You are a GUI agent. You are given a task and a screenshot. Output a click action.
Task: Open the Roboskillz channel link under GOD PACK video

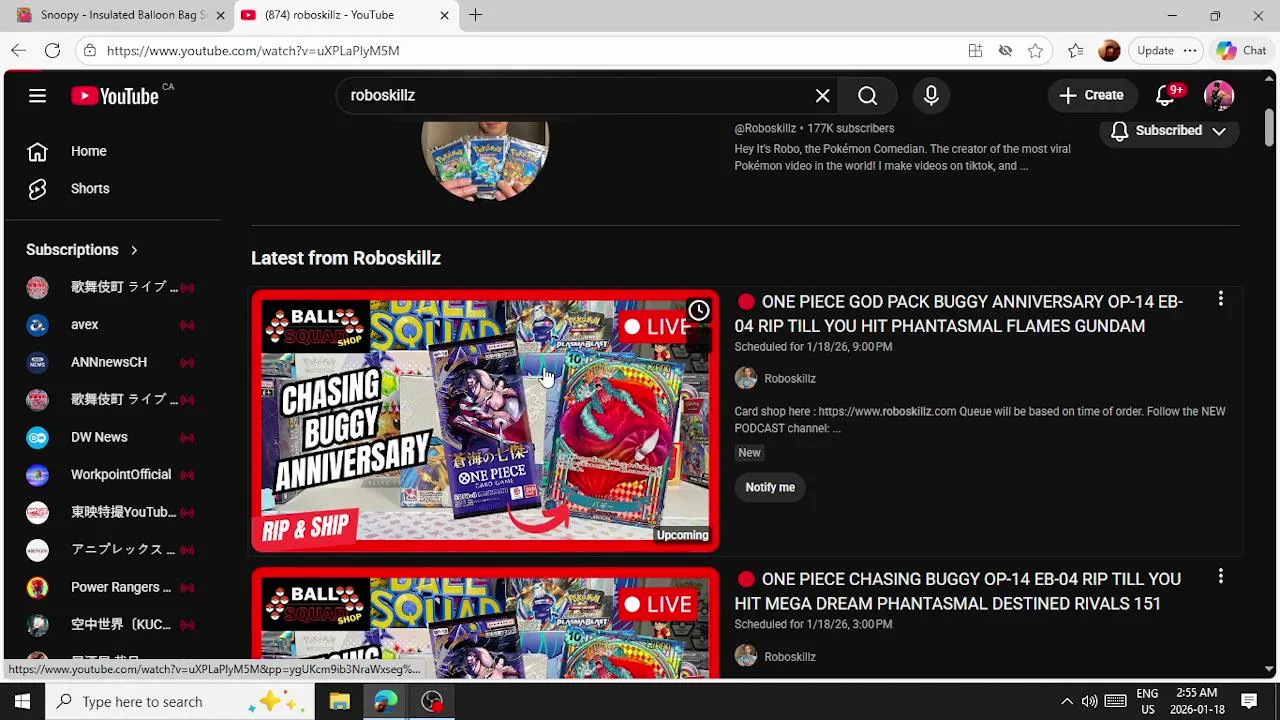point(790,379)
